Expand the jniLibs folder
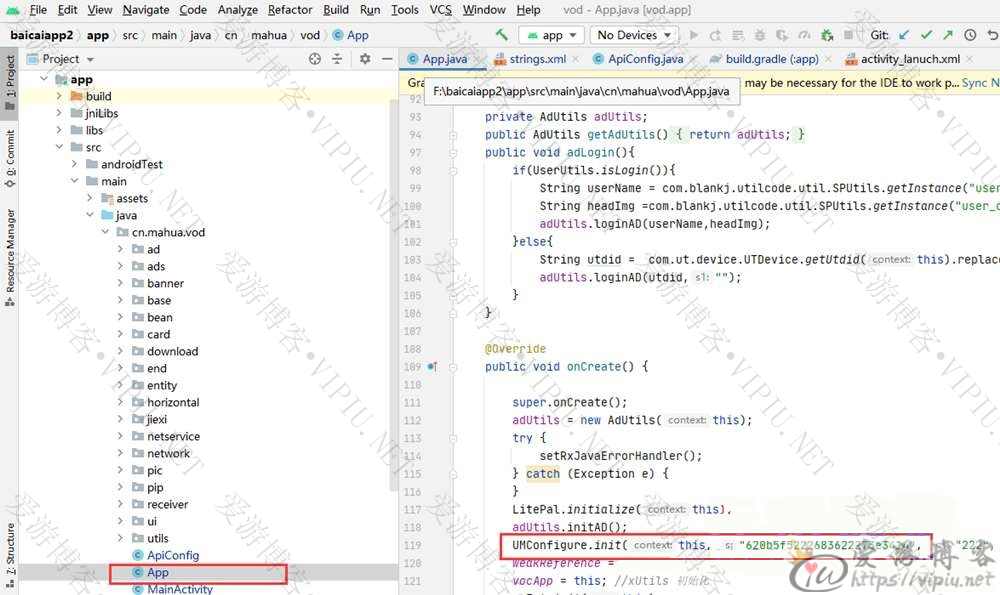The height and width of the screenshot is (595, 1000). (x=59, y=113)
